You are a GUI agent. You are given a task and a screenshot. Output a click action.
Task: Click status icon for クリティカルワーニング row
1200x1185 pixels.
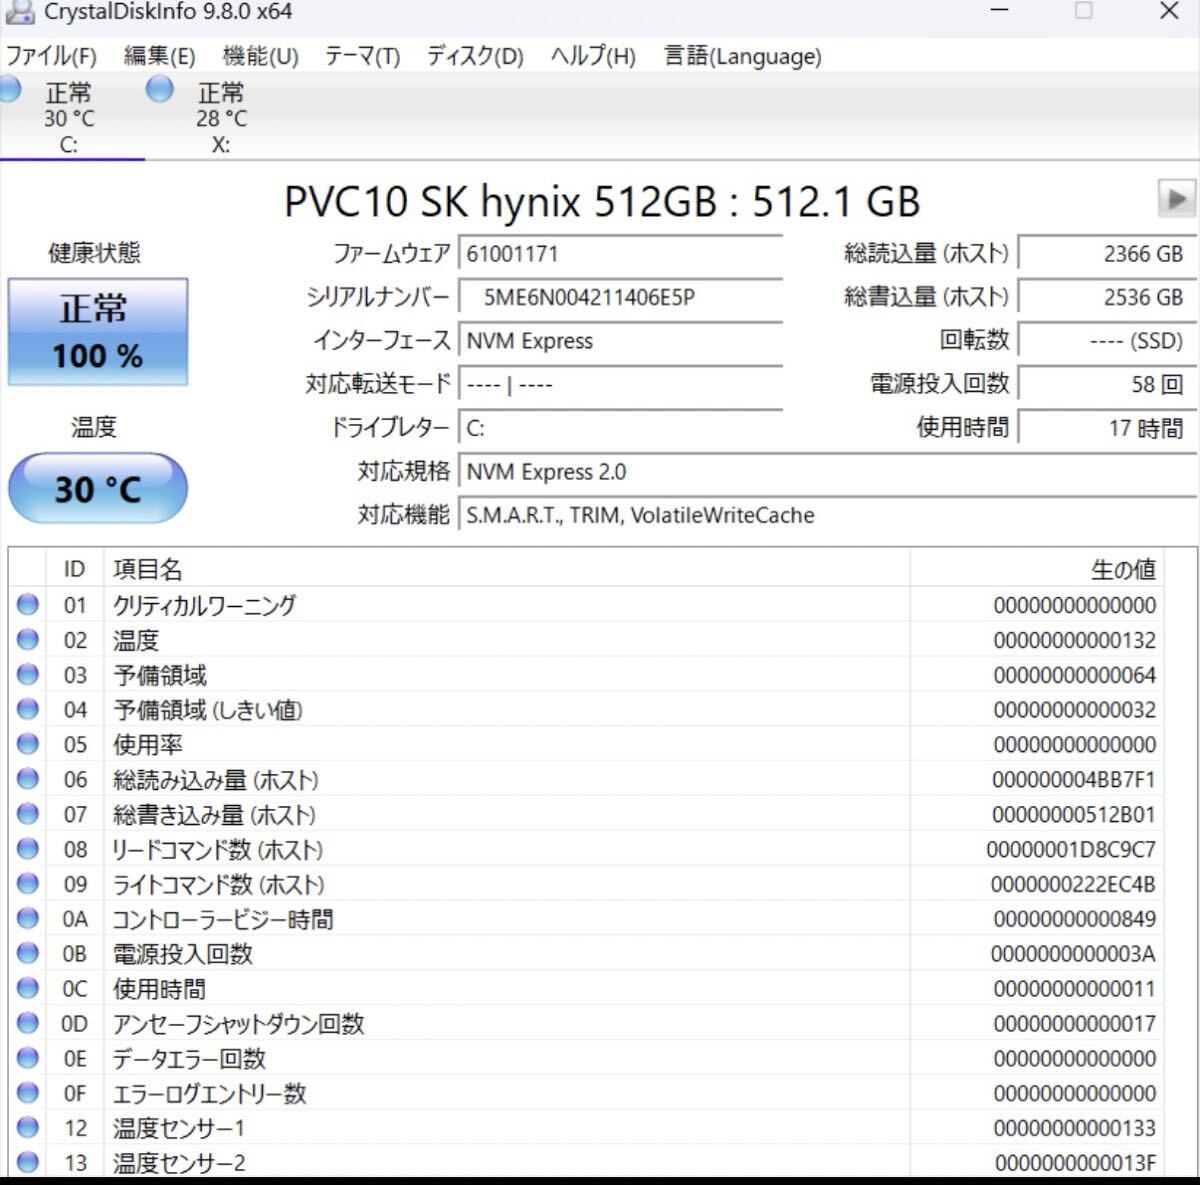[x=28, y=604]
